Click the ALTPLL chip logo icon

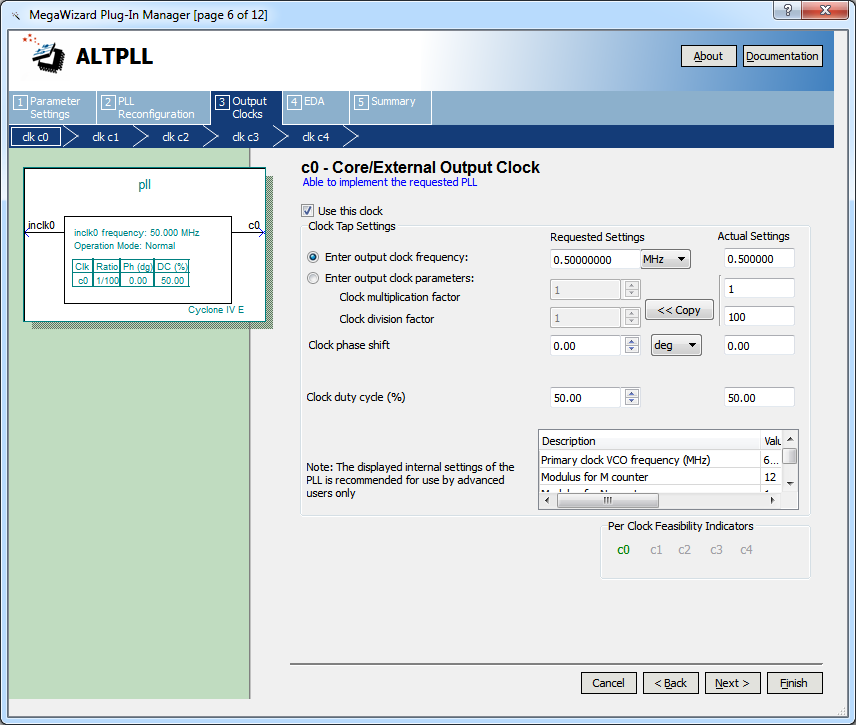pos(45,55)
